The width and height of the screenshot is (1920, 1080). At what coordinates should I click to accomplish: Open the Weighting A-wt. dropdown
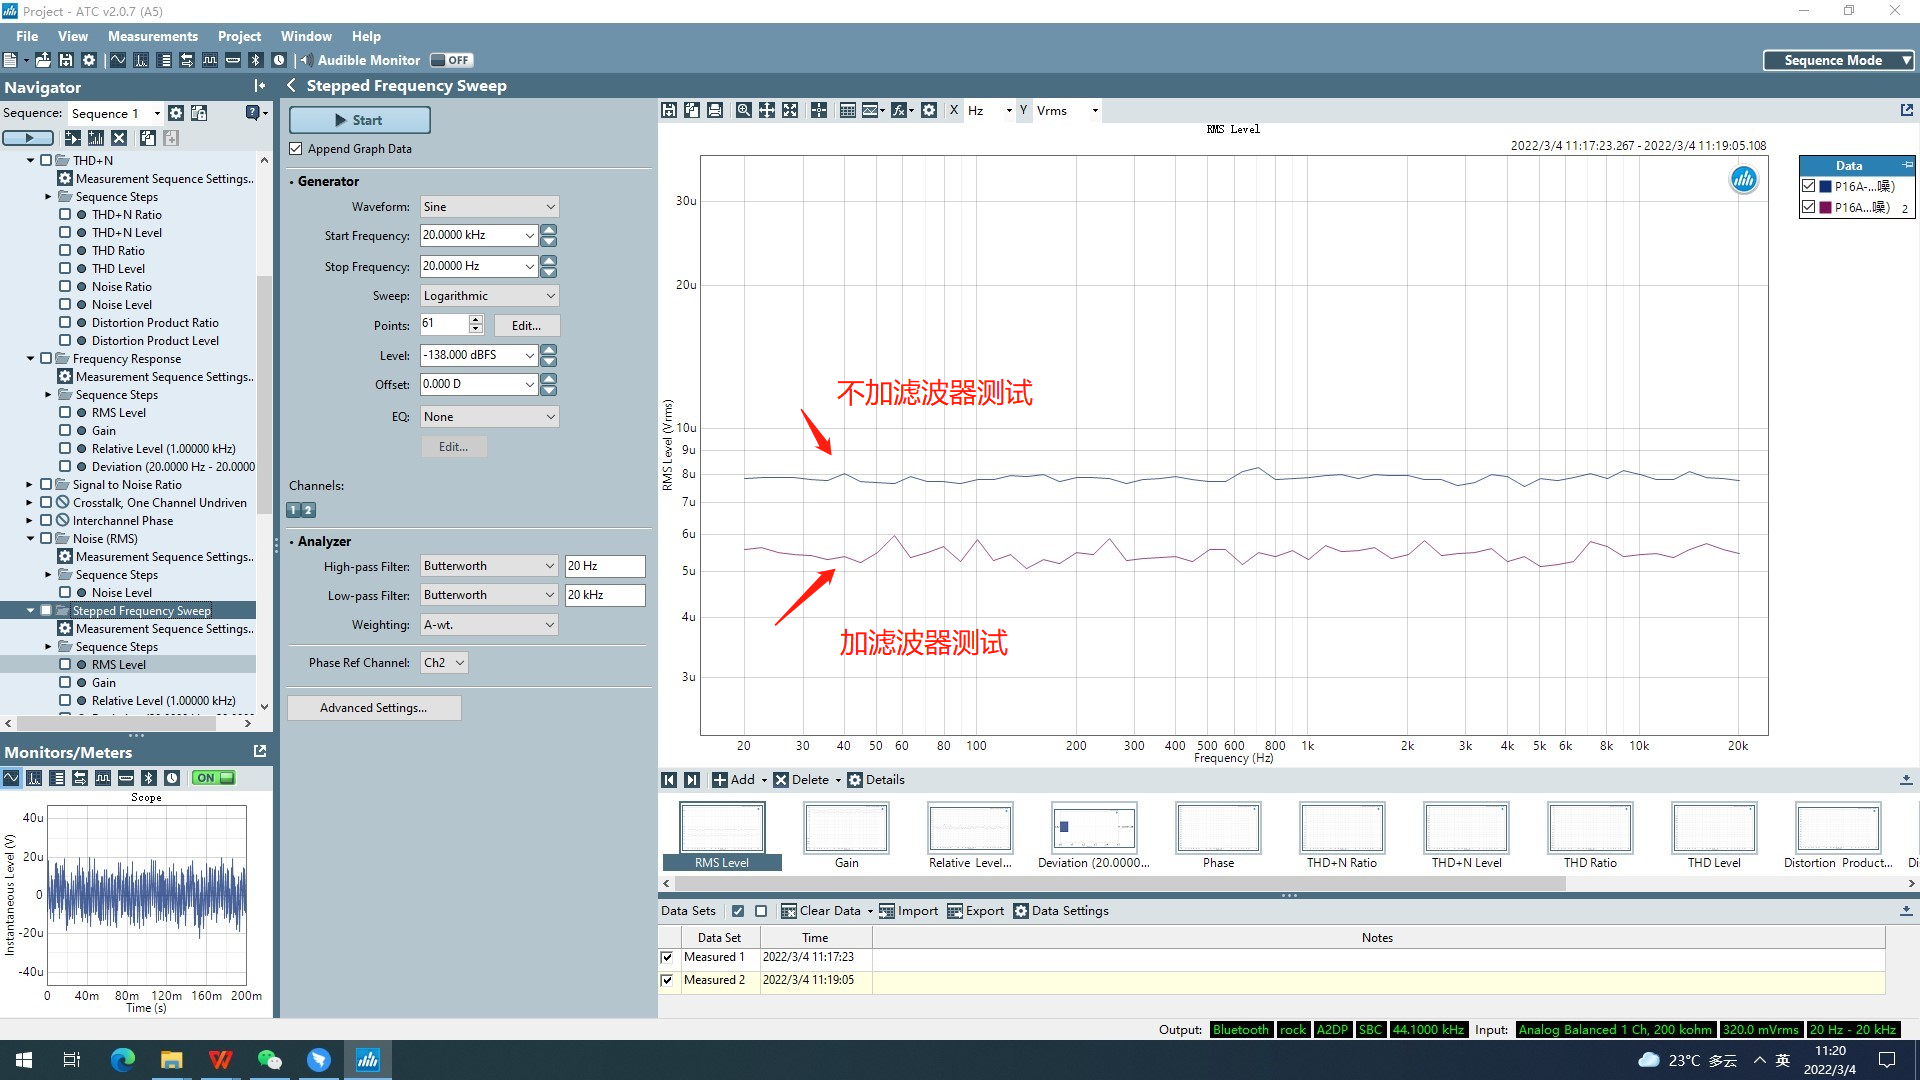click(489, 625)
